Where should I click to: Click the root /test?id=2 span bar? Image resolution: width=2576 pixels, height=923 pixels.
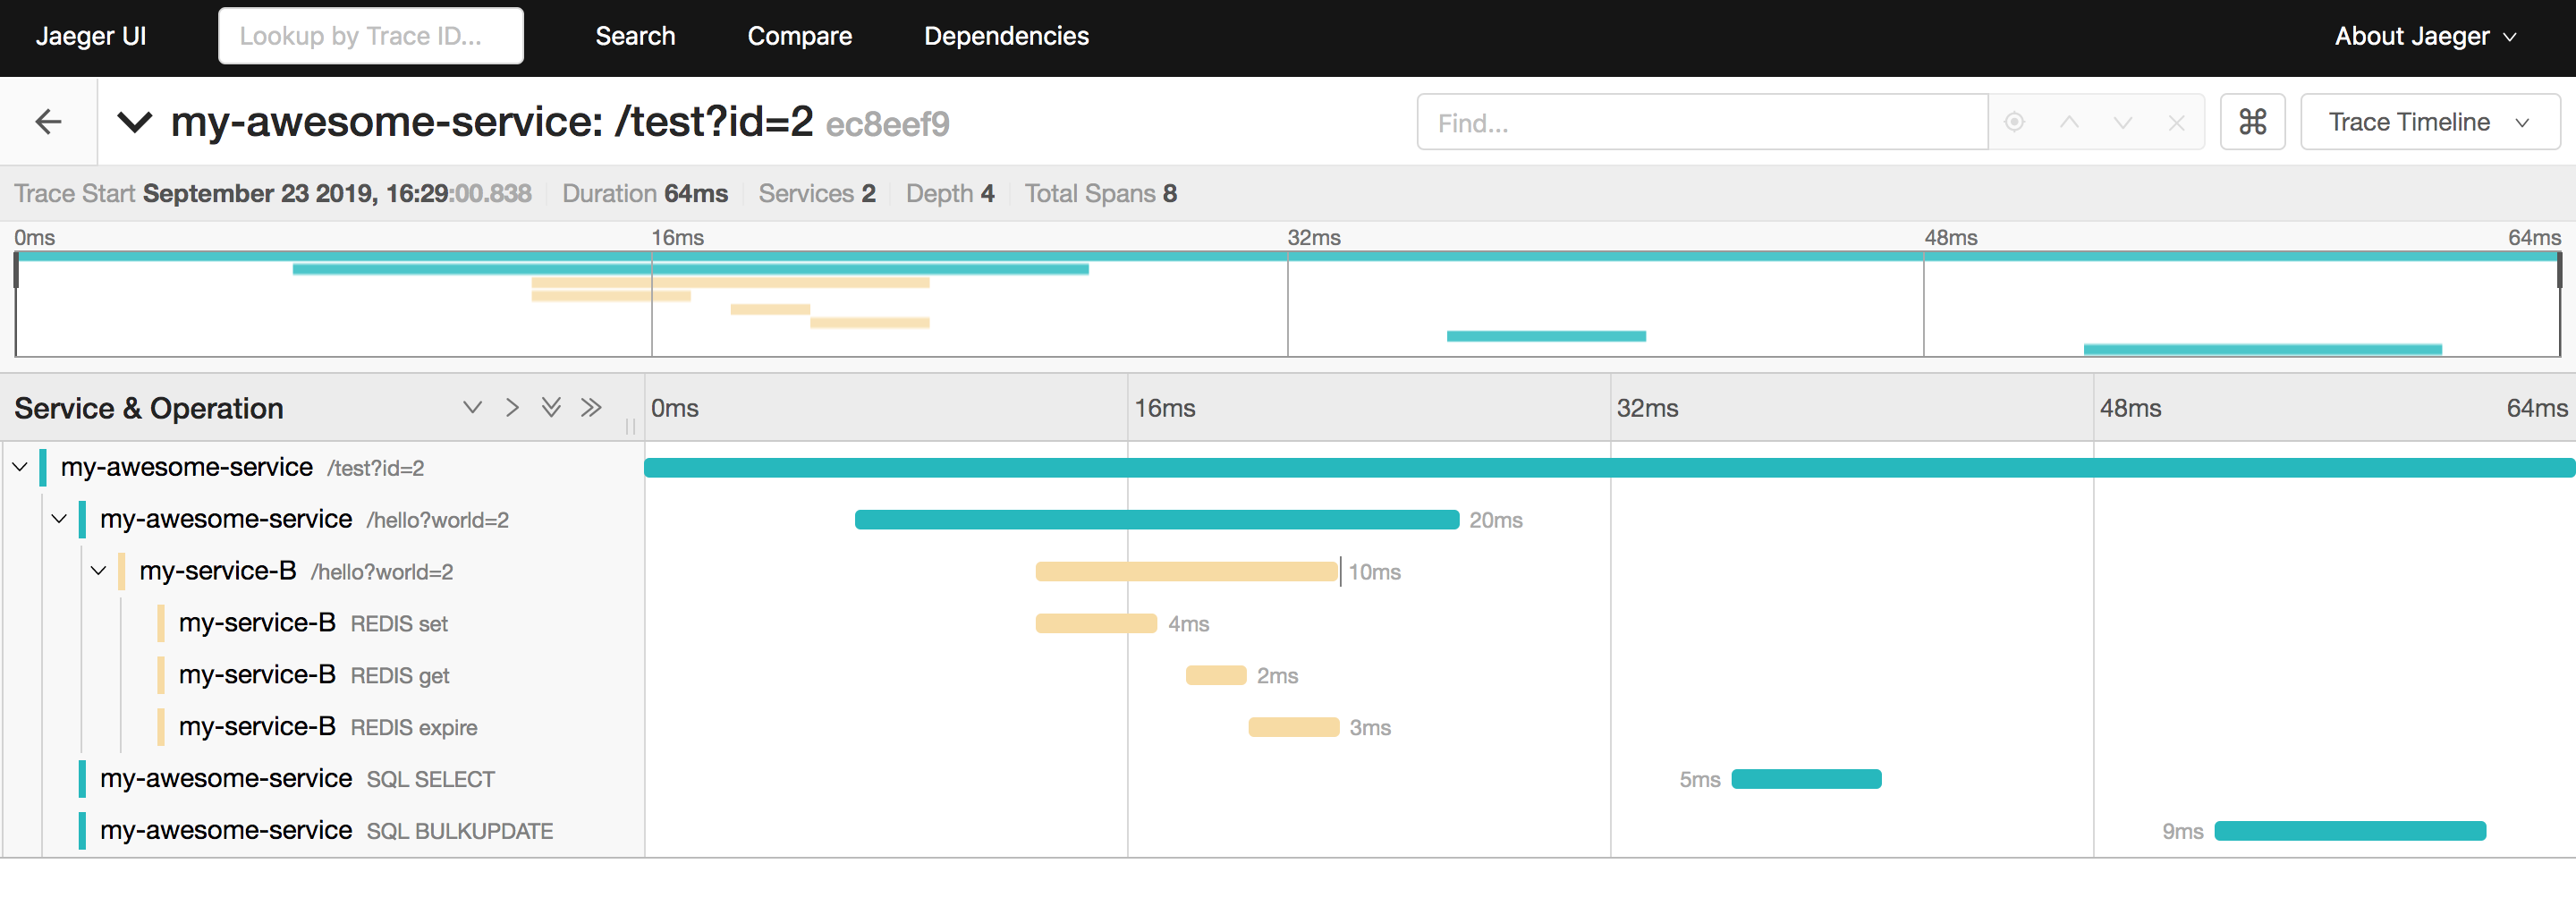coord(1609,468)
